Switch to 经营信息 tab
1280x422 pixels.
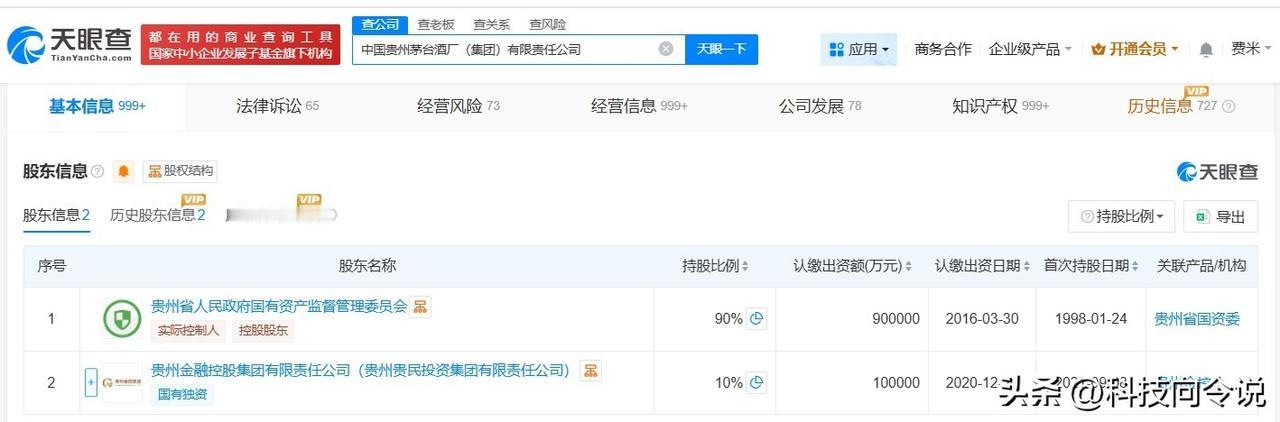click(x=639, y=106)
